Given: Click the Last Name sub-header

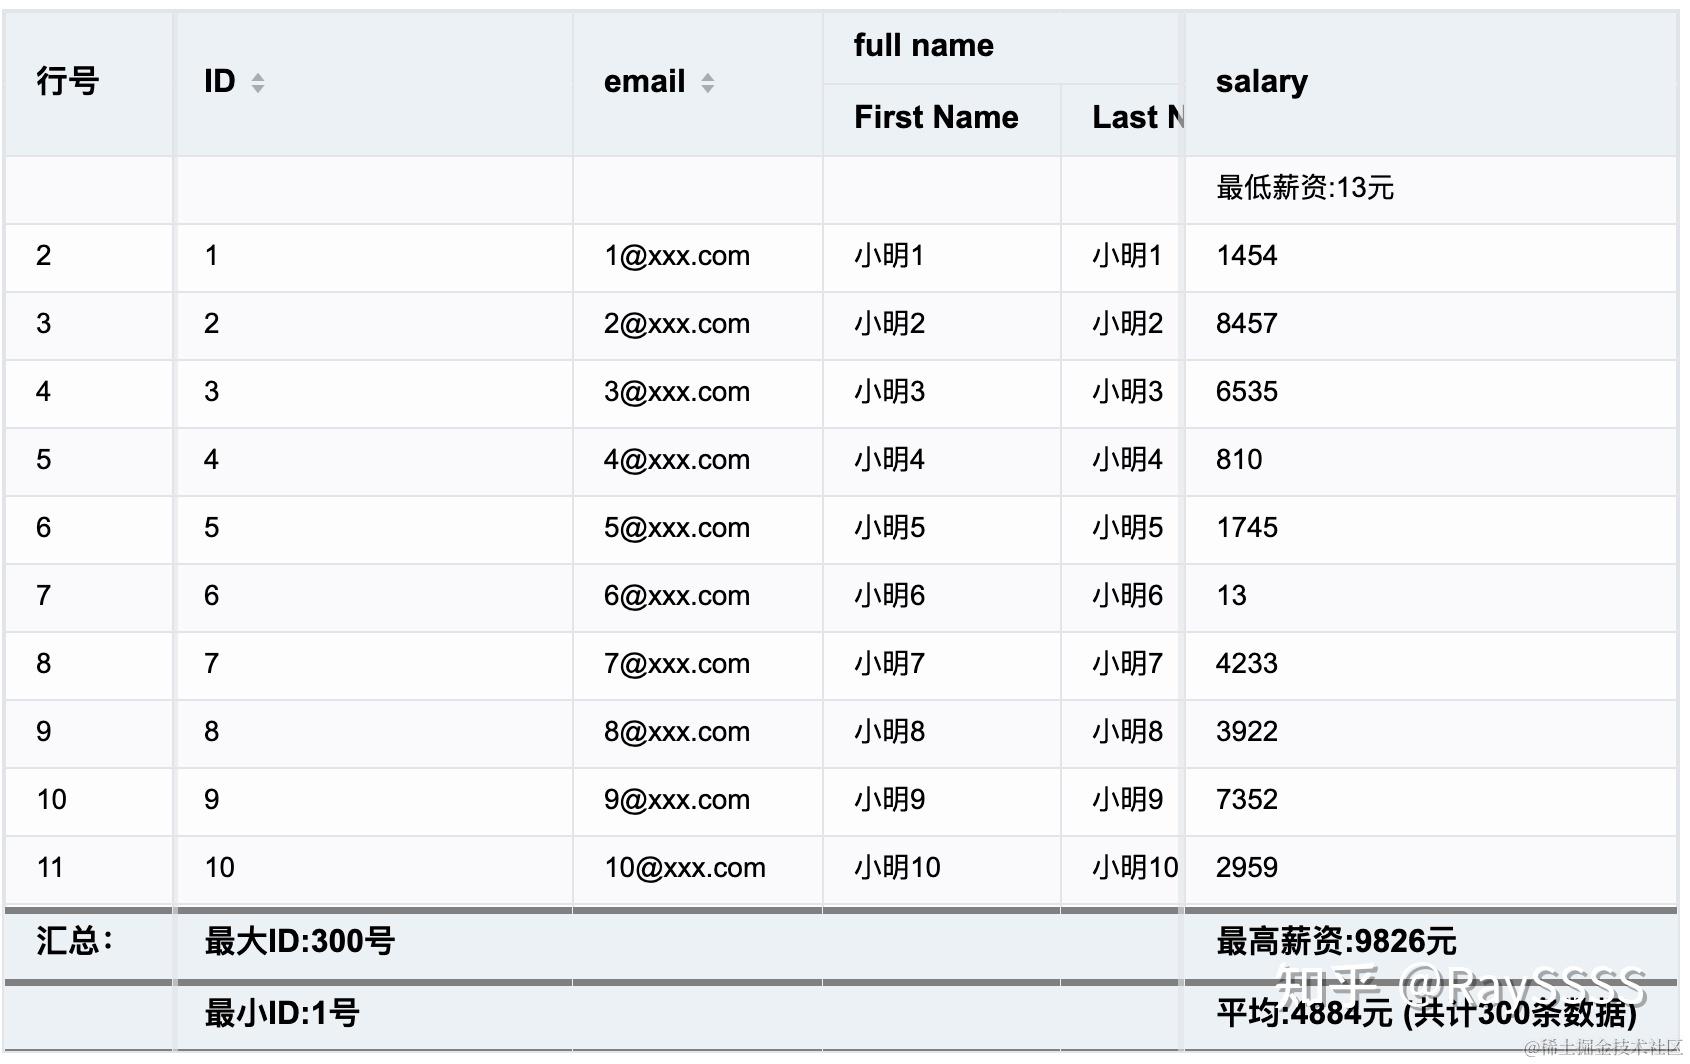Looking at the screenshot, I should tap(1135, 117).
